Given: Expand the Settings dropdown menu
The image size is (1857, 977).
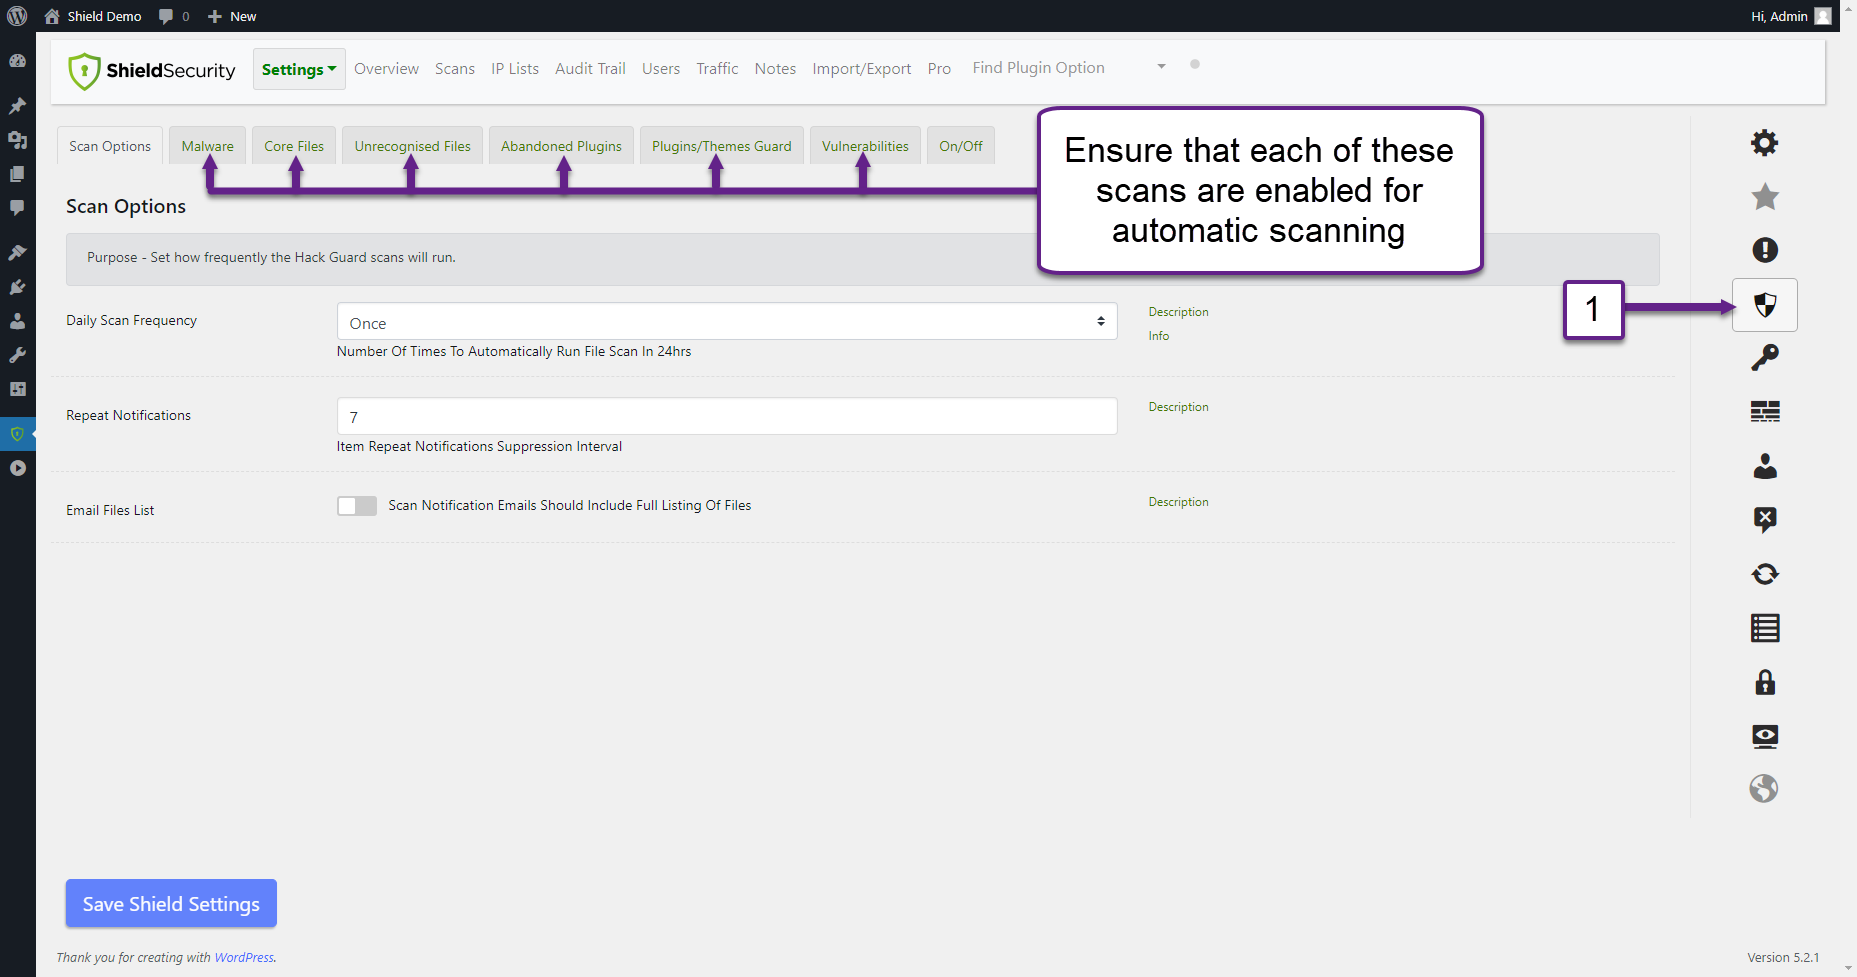Looking at the screenshot, I should [298, 69].
